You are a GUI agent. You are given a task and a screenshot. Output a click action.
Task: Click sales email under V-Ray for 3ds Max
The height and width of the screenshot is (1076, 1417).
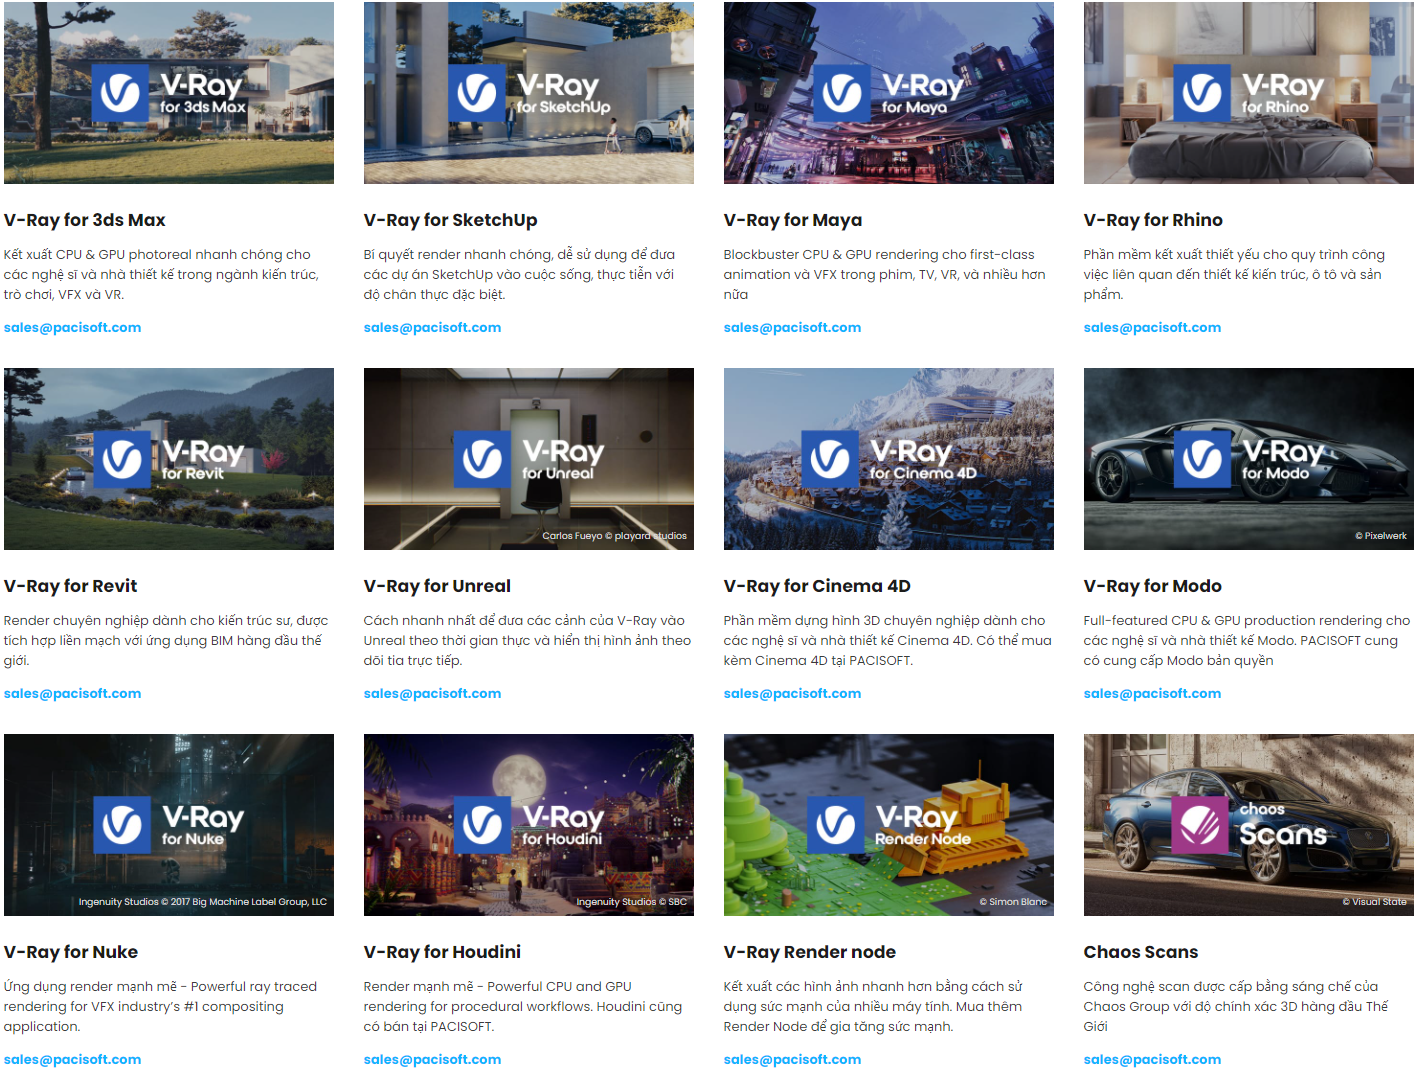coord(72,327)
